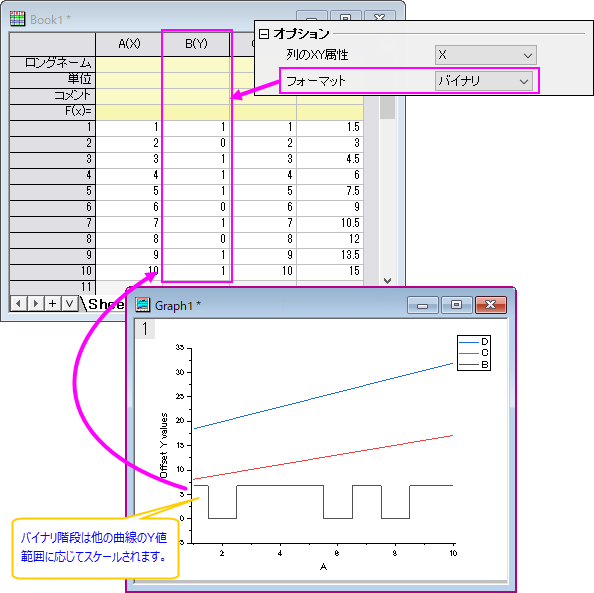Click legend entry C in graph
The width and height of the screenshot is (594, 593).
point(474,353)
